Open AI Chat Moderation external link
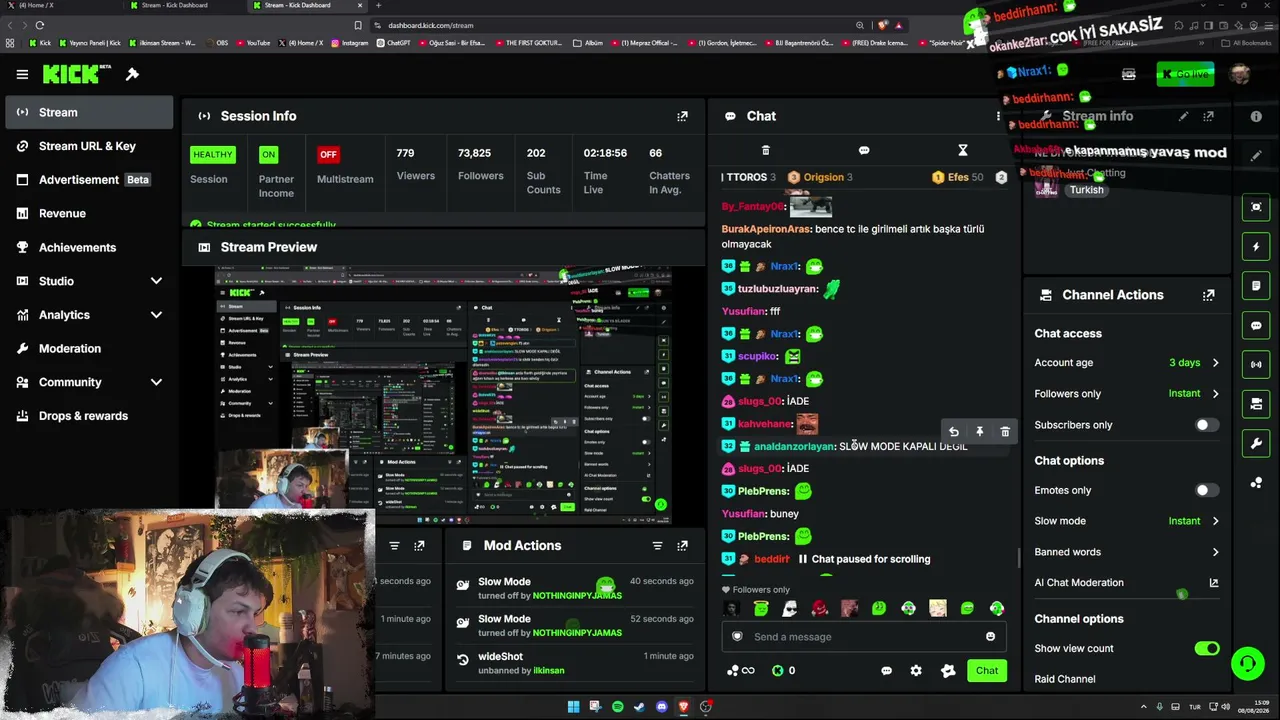 pos(1214,583)
